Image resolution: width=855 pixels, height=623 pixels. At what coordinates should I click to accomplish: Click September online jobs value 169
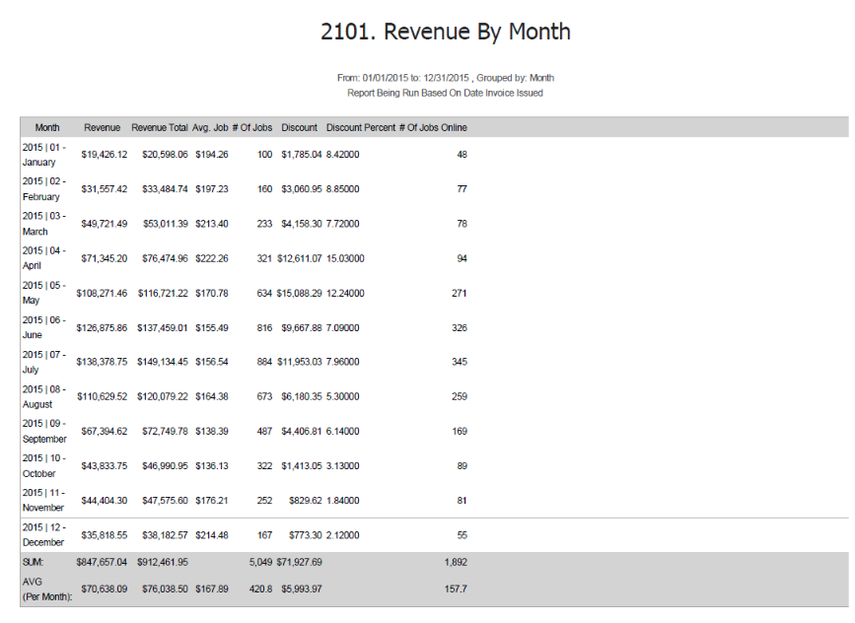[459, 432]
